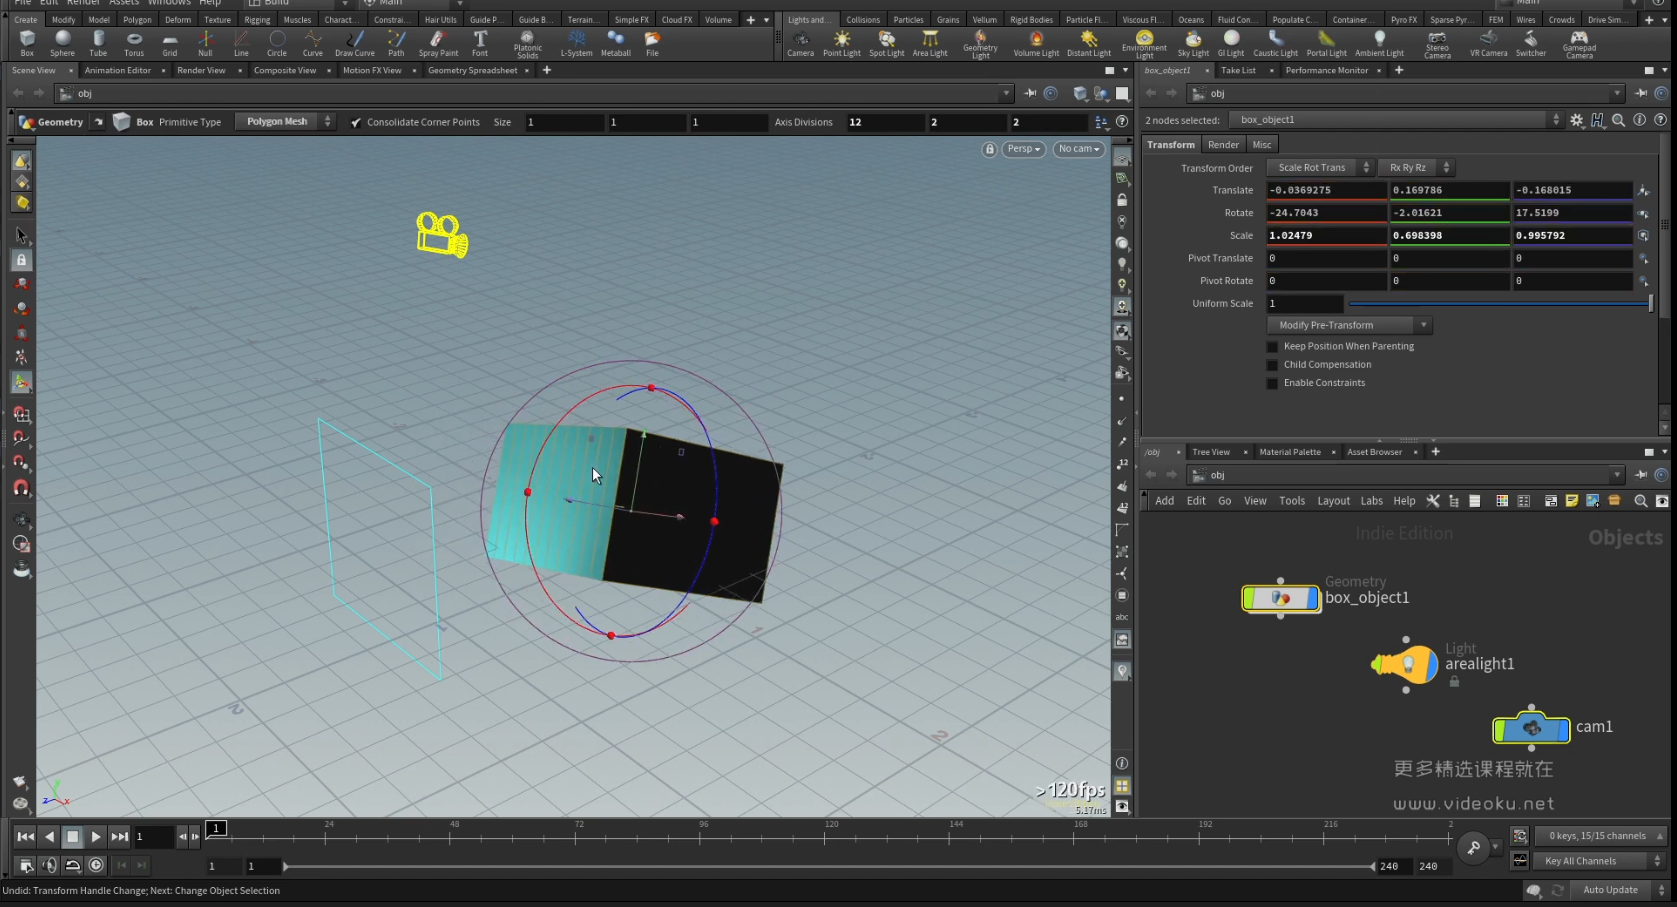This screenshot has width=1677, height=907.
Task: Open the Geometry Spreadsheet tab
Action: [x=472, y=71]
